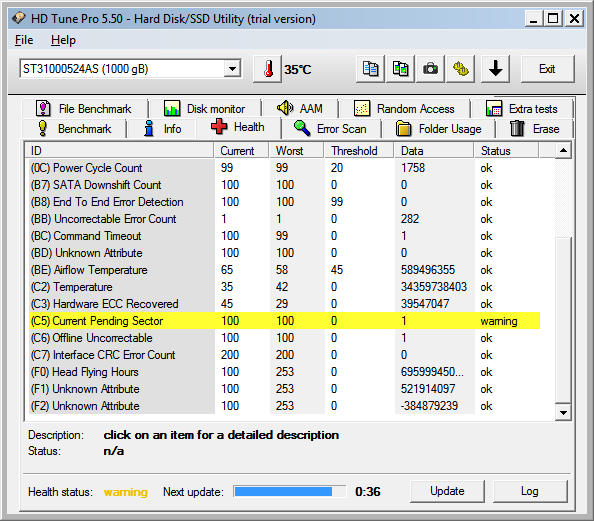The width and height of the screenshot is (594, 521).
Task: Select the (C3) Hardware ECC Recovered row
Action: [284, 304]
